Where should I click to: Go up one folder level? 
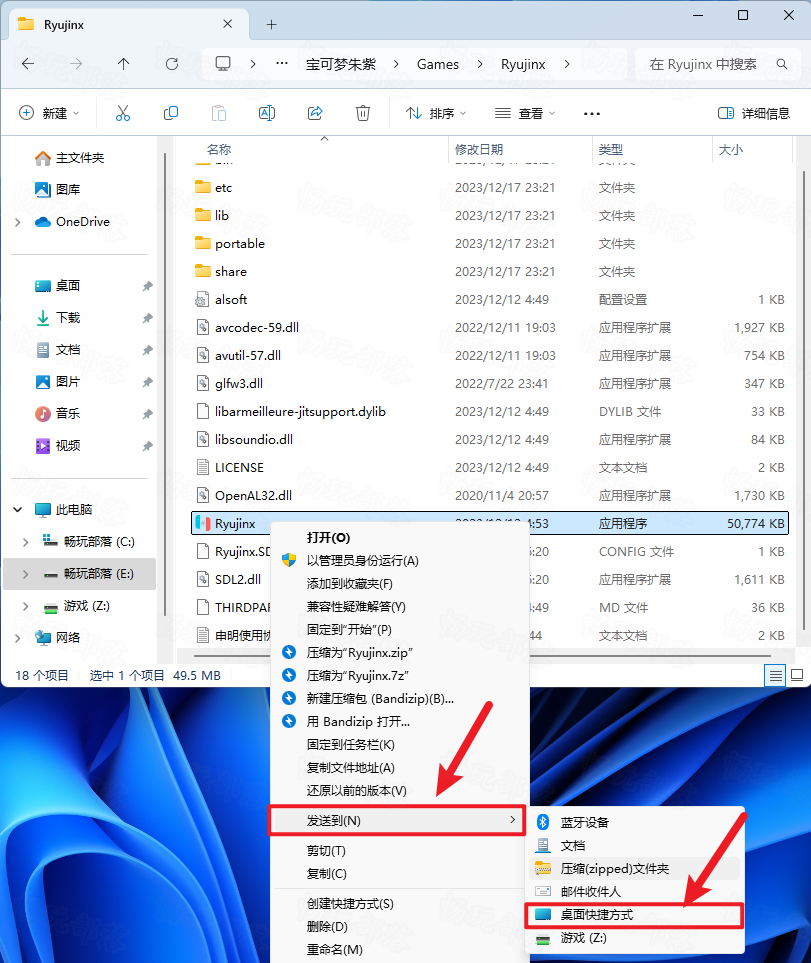point(123,64)
